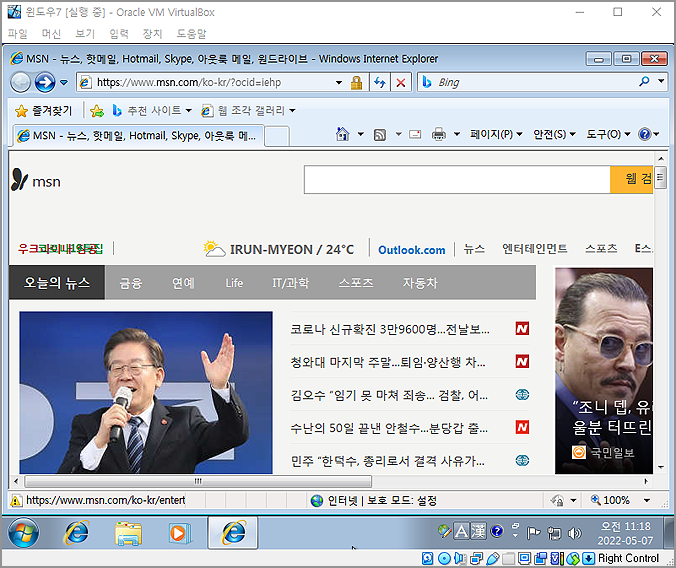Click 뉴스 in MSN navigation
This screenshot has width=676, height=568.
474,249
